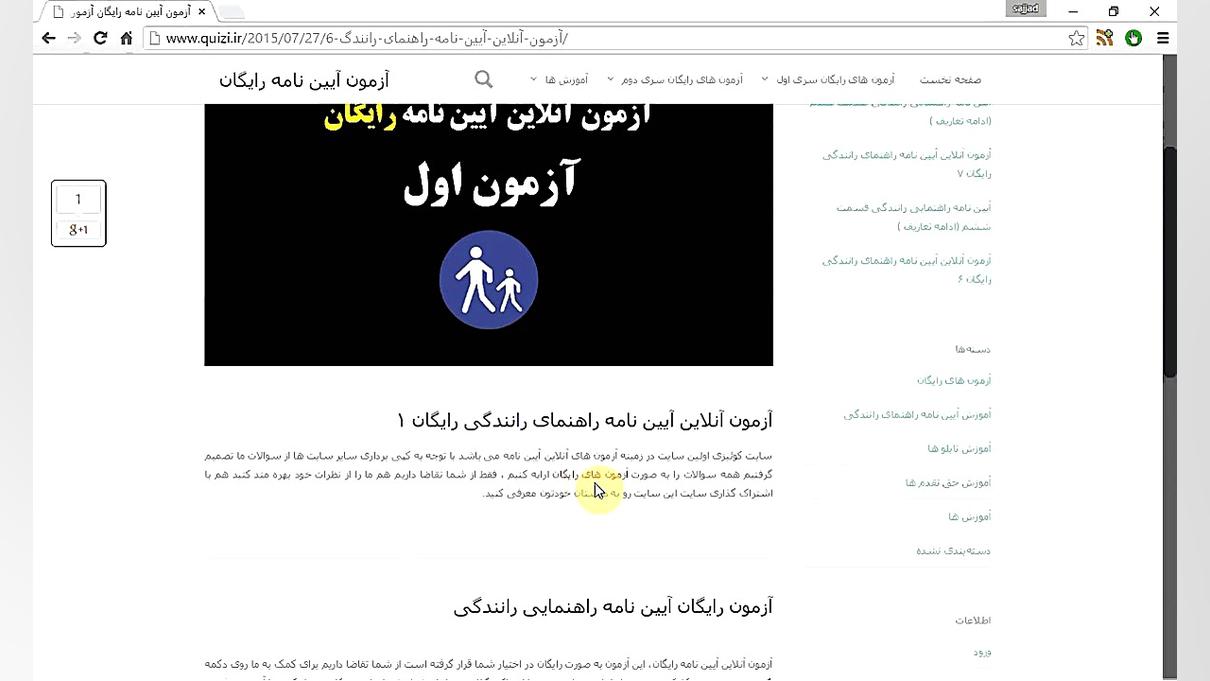This screenshot has height=681, width=1210.
Task: Expand آزمون های رایگان سری دوم dropdown
Action: pos(680,79)
